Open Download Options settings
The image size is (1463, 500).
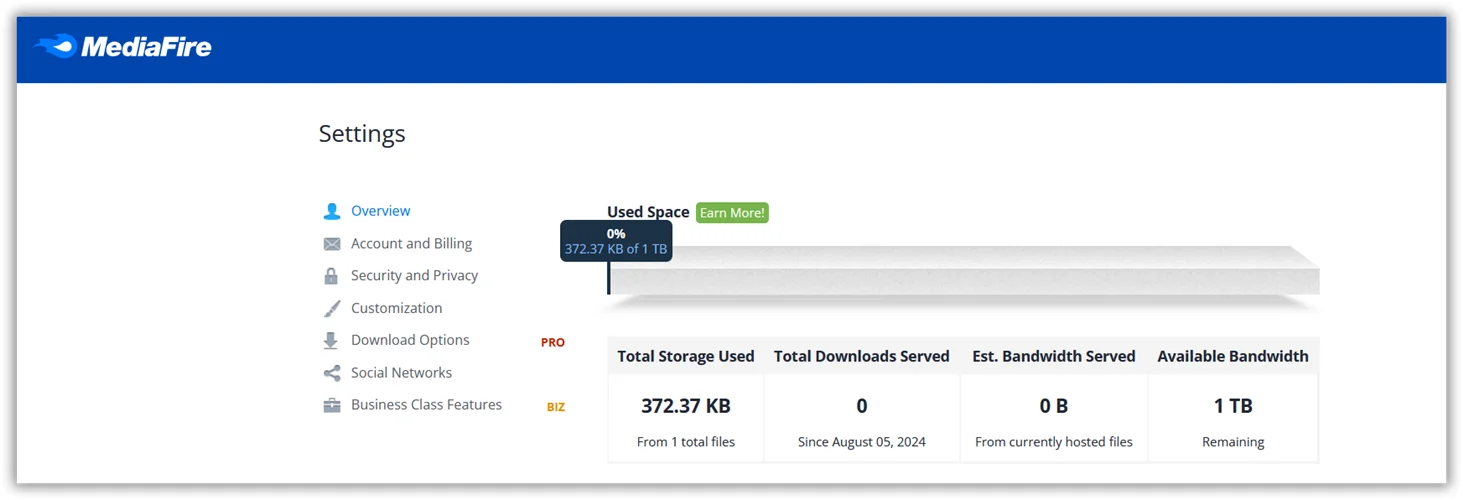(410, 340)
